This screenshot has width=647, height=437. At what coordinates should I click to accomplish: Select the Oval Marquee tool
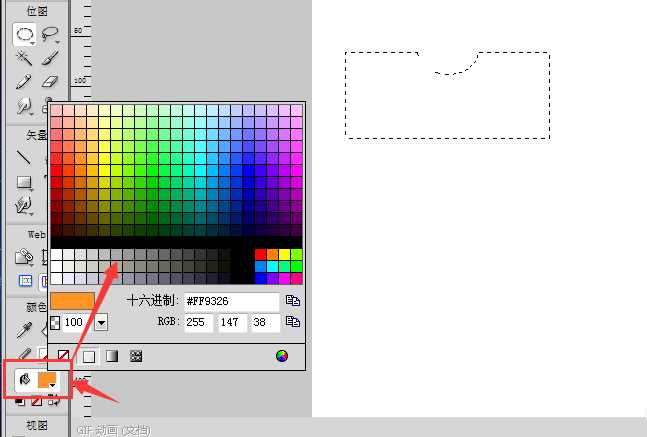pyautogui.click(x=24, y=35)
